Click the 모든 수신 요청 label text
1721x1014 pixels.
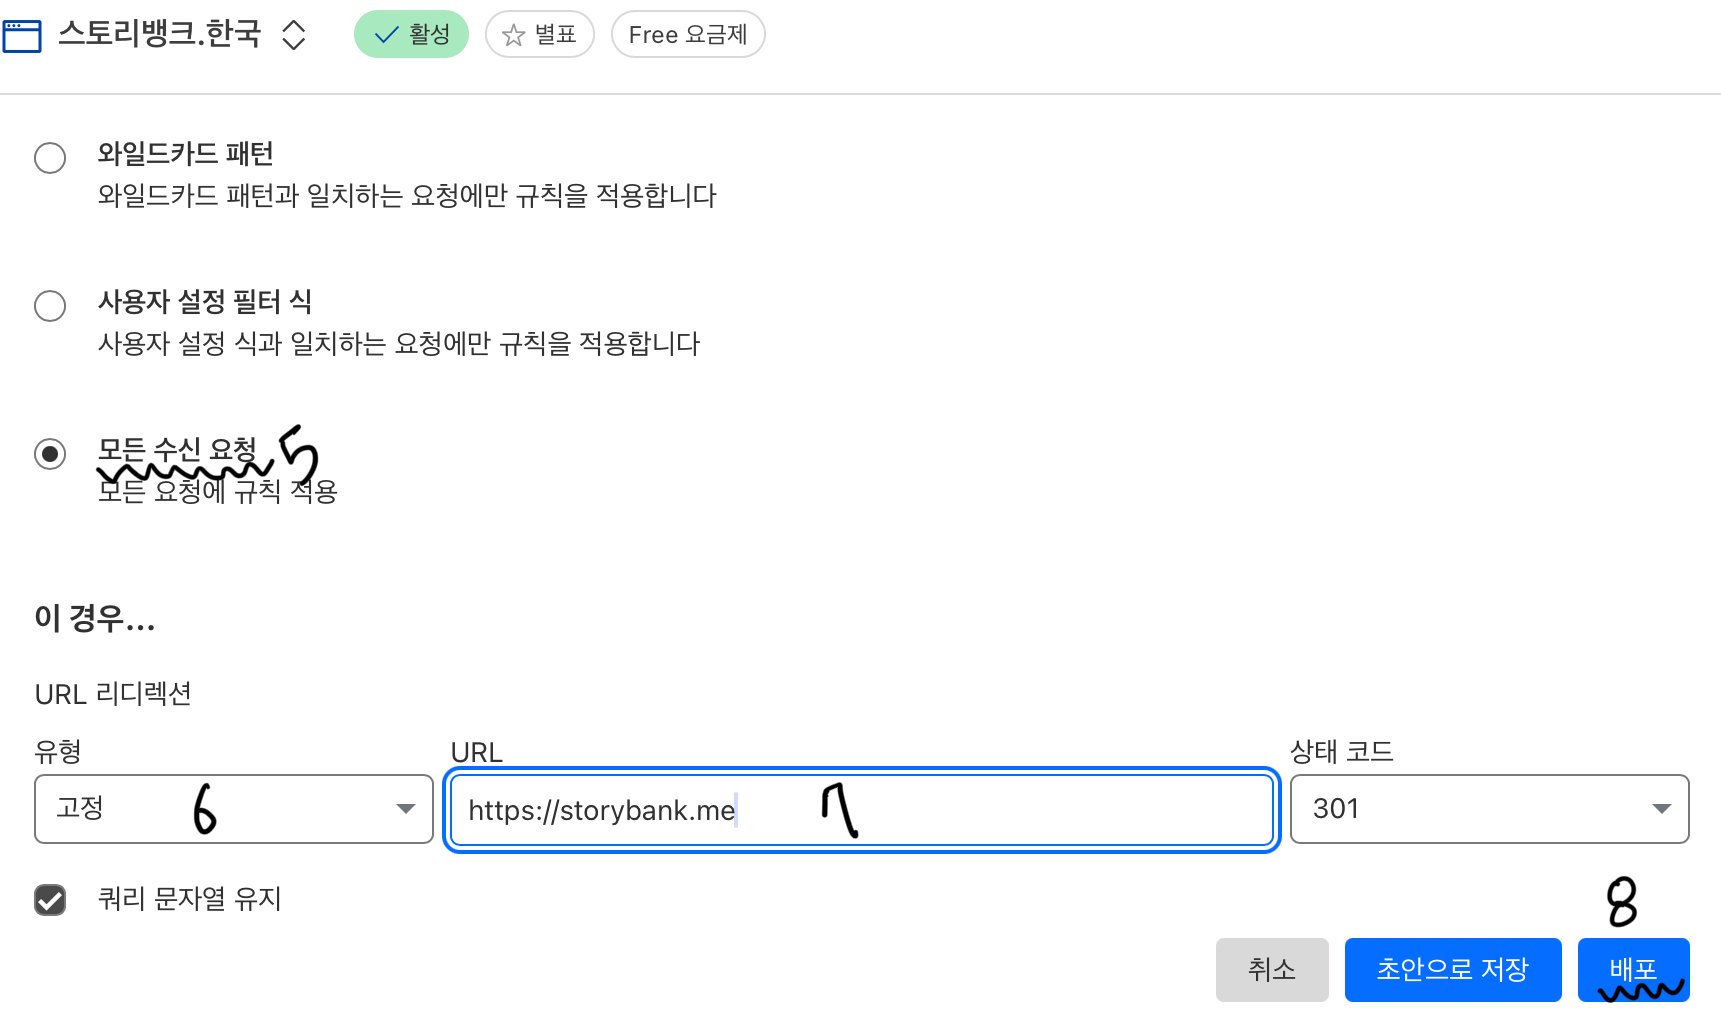coord(177,450)
